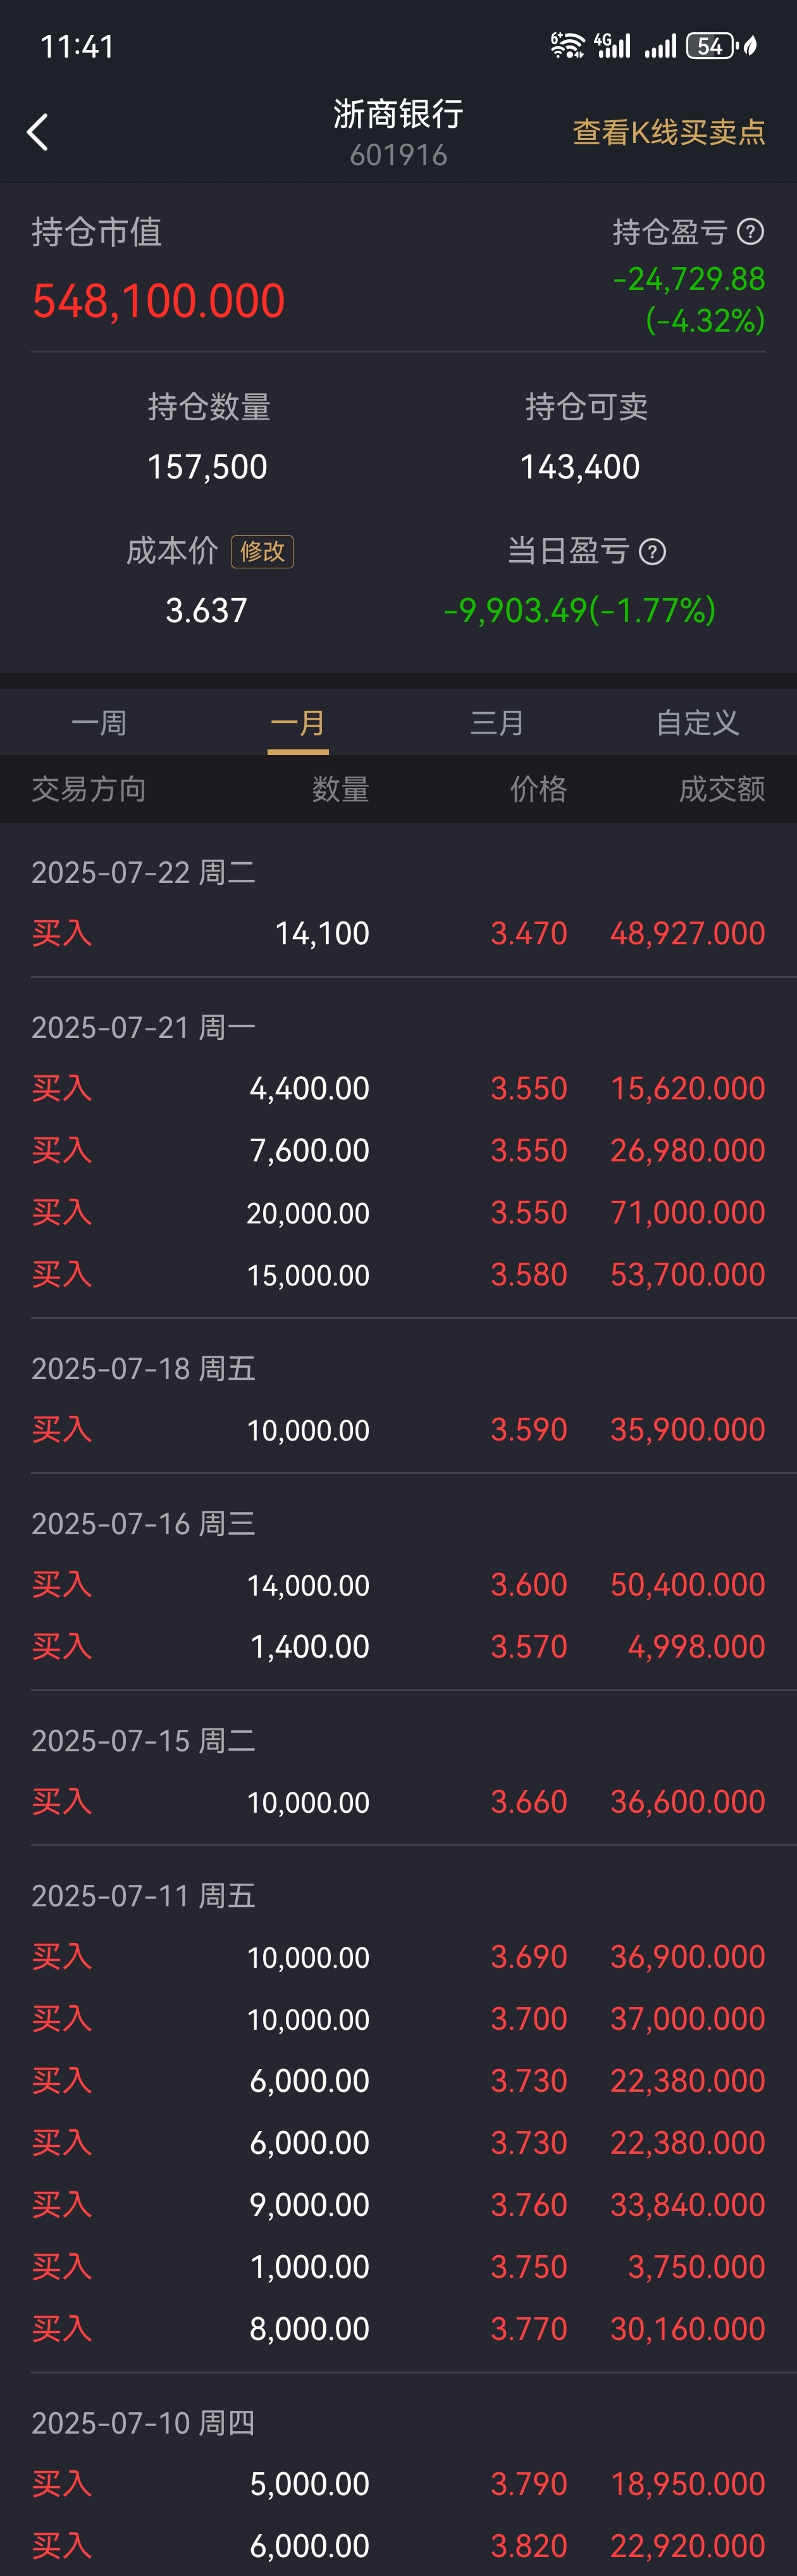
Task: Tap the WiFi status icon
Action: coord(567,45)
